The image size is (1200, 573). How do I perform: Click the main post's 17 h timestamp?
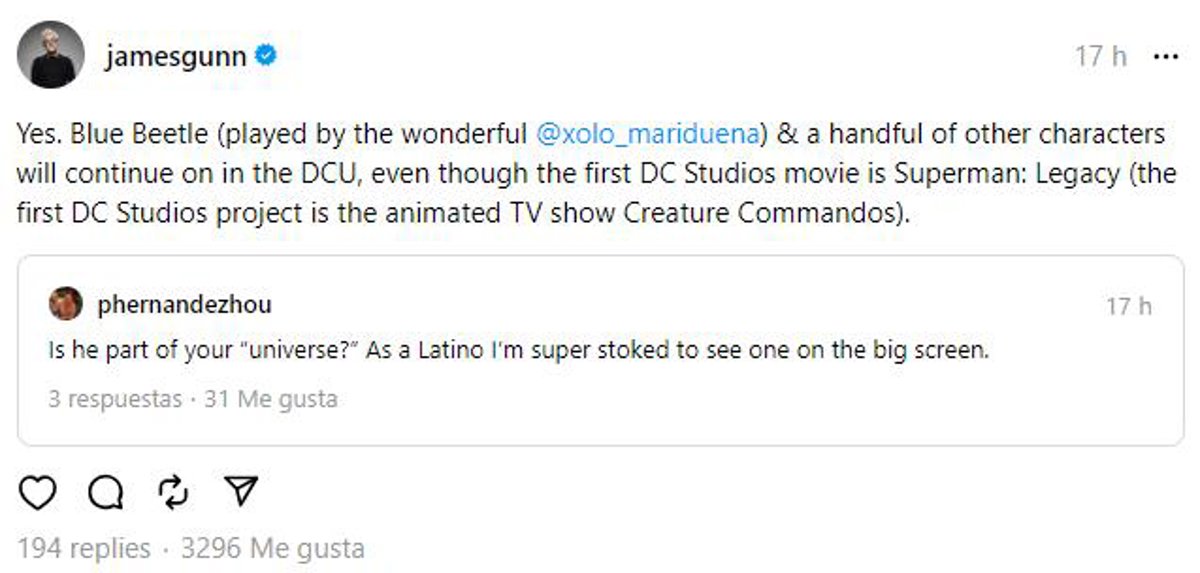point(1101,57)
